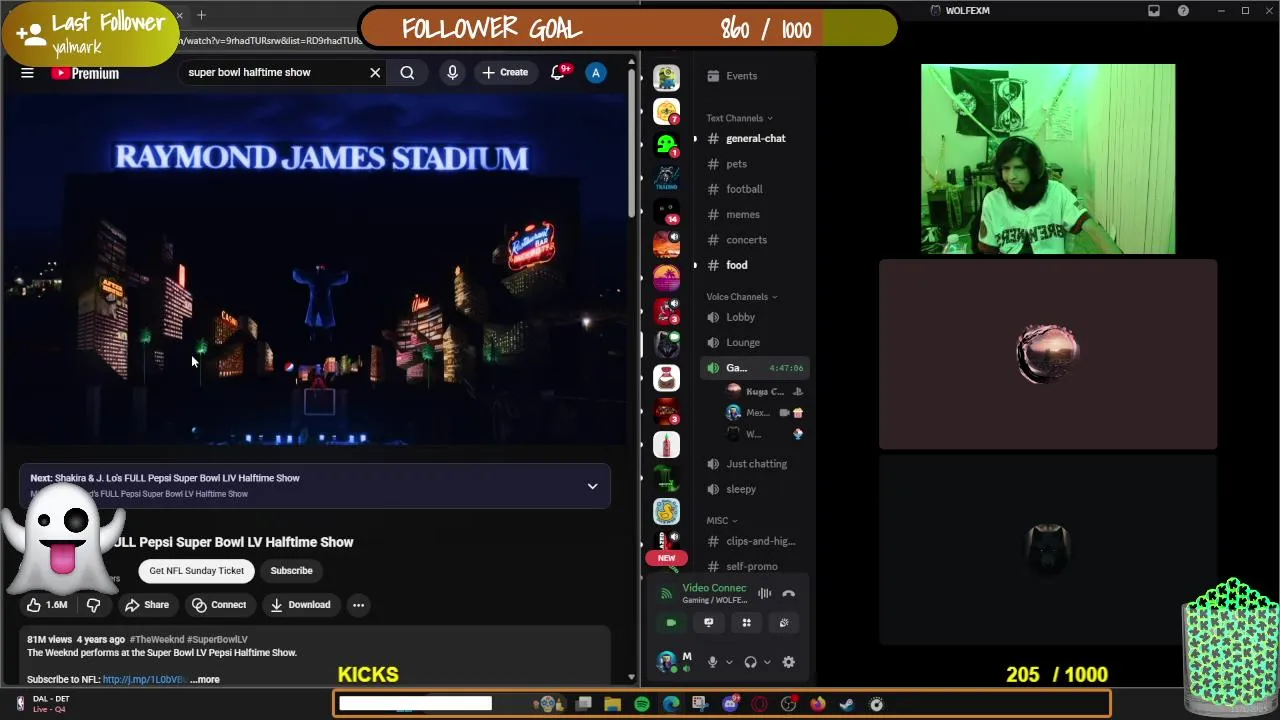Viewport: 1280px width, 720px height.
Task: Open the more actions ellipsis under the video
Action: (358, 604)
